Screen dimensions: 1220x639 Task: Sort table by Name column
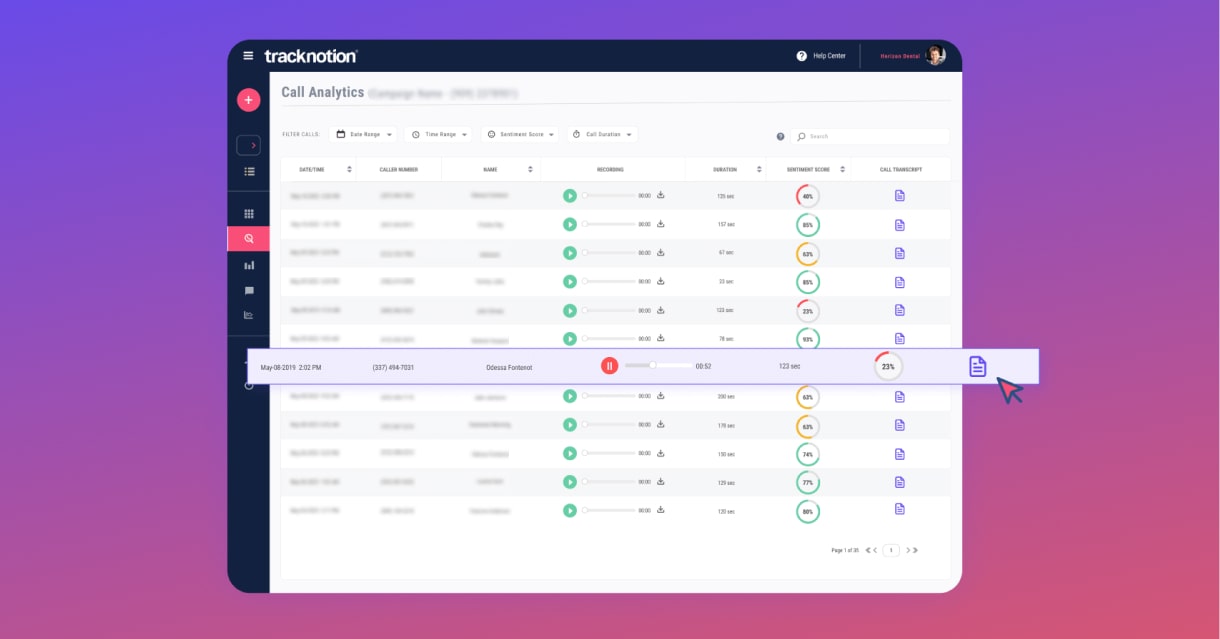(530, 169)
